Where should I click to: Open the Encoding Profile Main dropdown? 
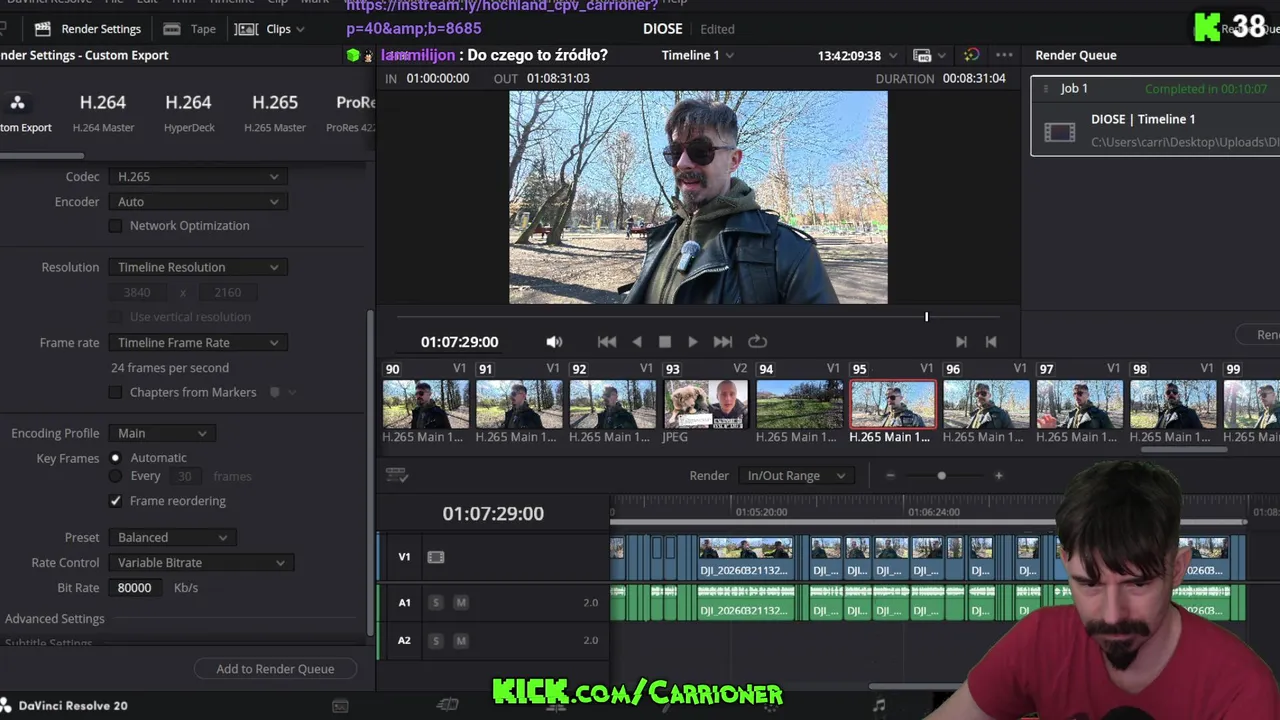click(162, 433)
